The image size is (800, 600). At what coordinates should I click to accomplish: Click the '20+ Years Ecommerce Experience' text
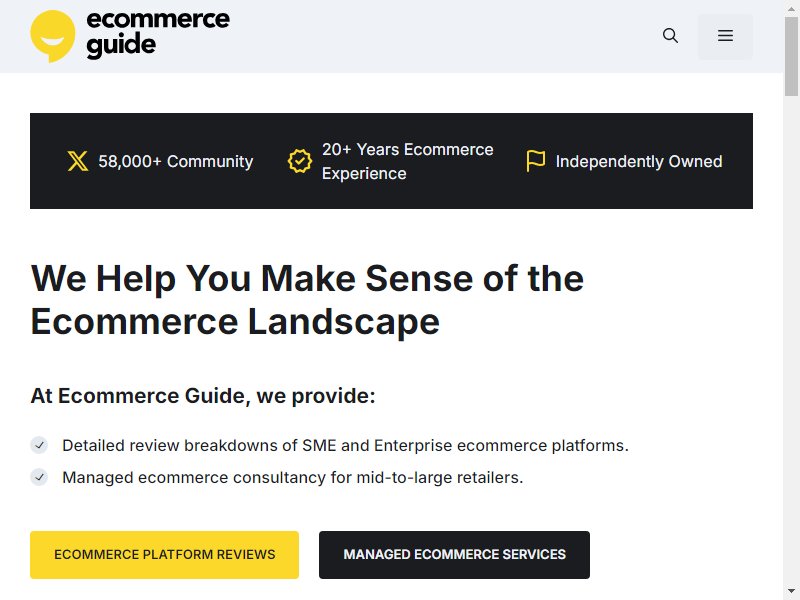coord(408,161)
